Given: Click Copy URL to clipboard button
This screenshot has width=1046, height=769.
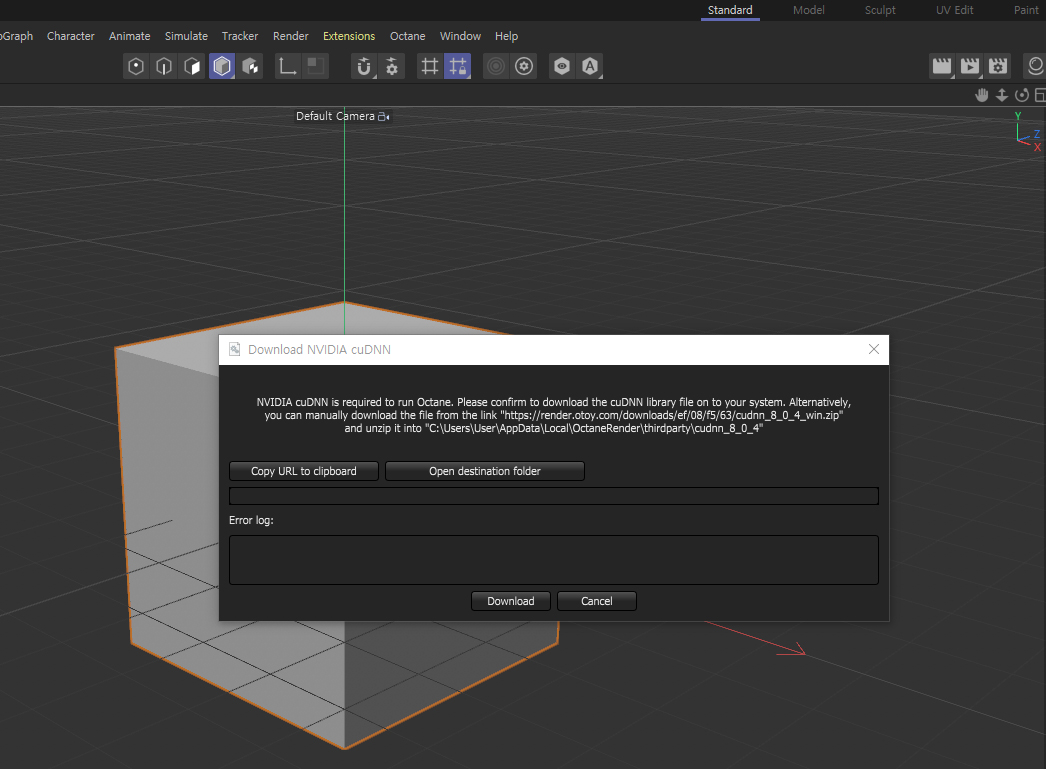Looking at the screenshot, I should point(304,471).
